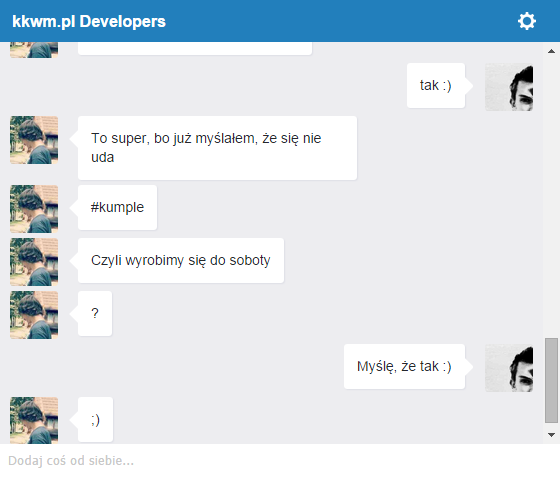This screenshot has height=500, width=560.
Task: Click the avatar next to 'tak :)' message
Action: pyautogui.click(x=509, y=87)
